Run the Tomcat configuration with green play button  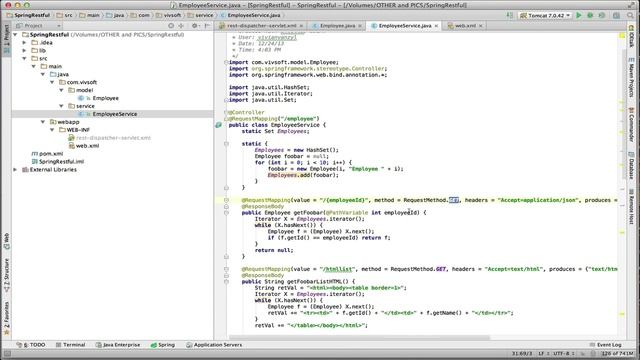(578, 16)
